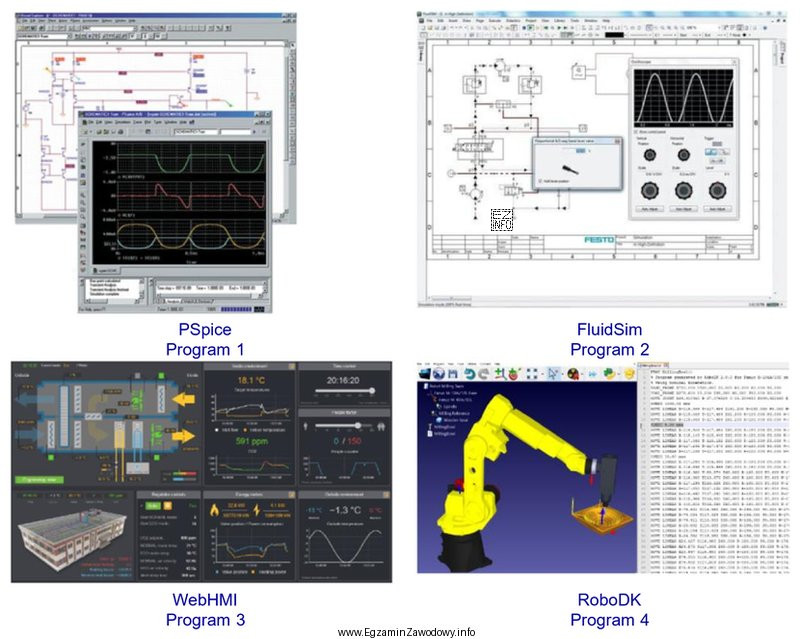Select the Milling Reference frame in RoboDK tree
The height and width of the screenshot is (639, 800).
coord(449,413)
